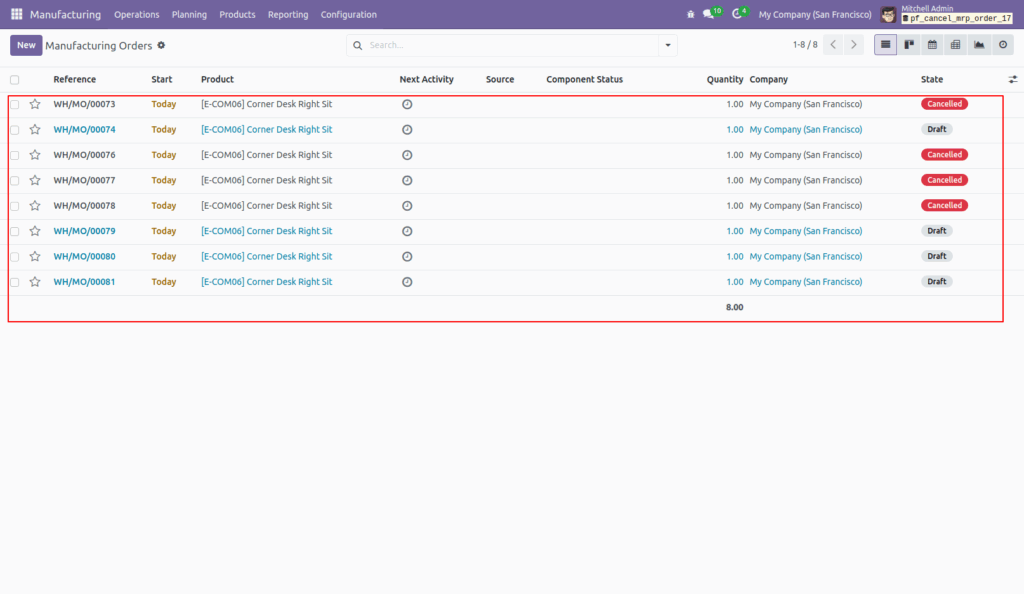Switch to the Activity view
This screenshot has height=594, width=1024.
tap(1004, 45)
